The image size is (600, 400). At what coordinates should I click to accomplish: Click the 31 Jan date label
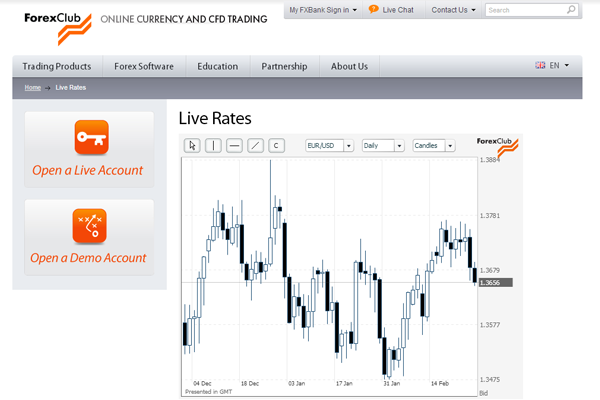(x=392, y=383)
